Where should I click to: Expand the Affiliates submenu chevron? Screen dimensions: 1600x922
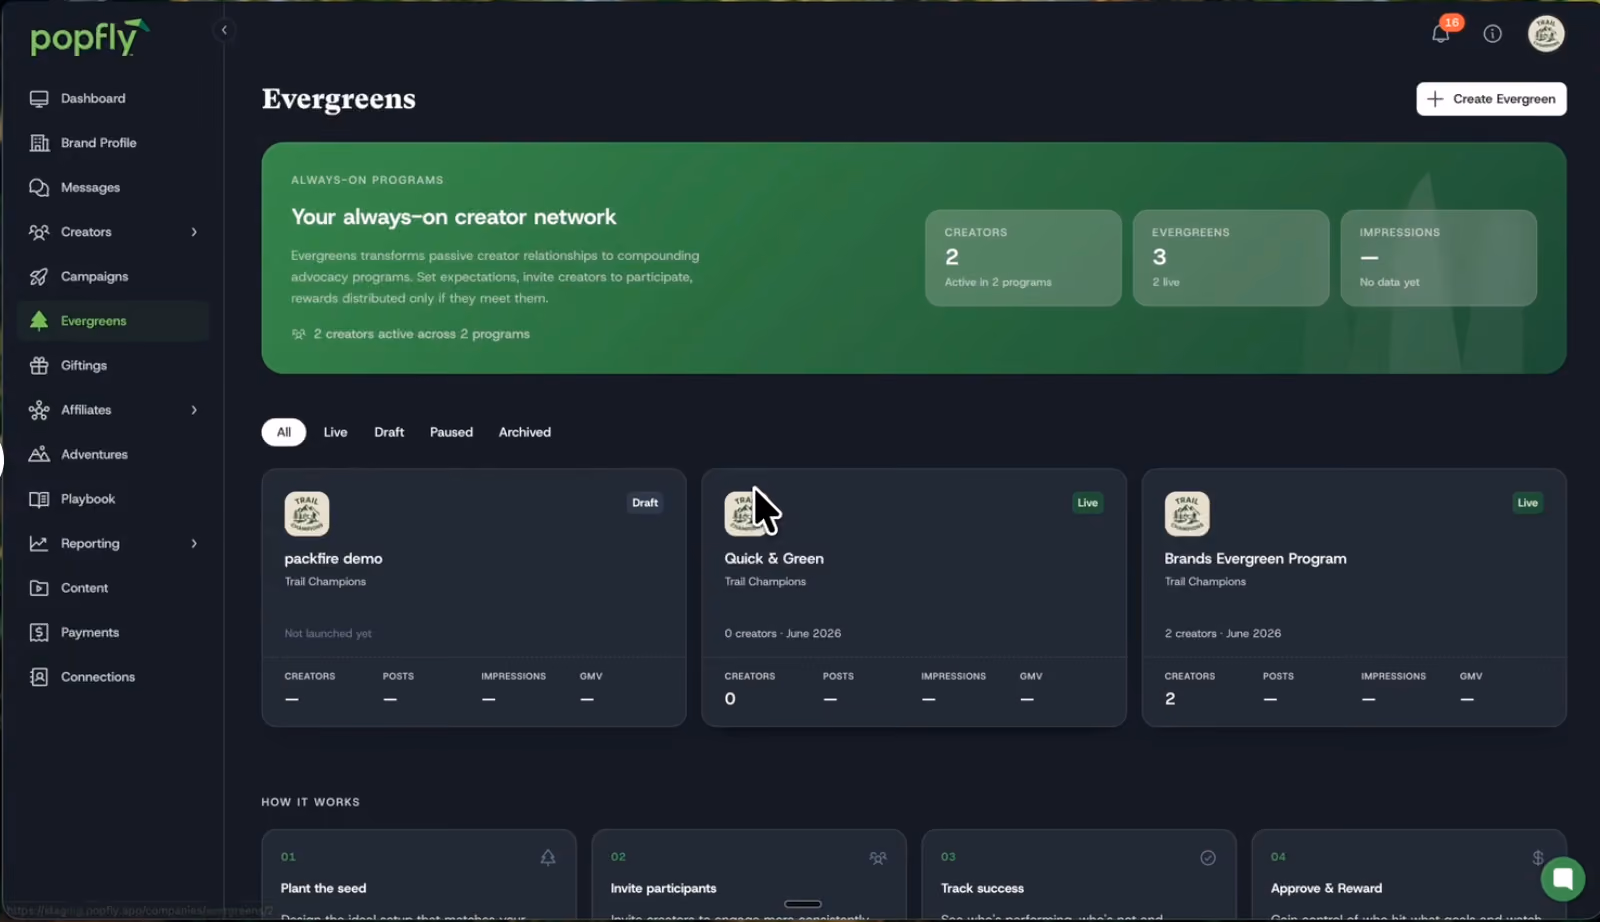click(x=194, y=410)
